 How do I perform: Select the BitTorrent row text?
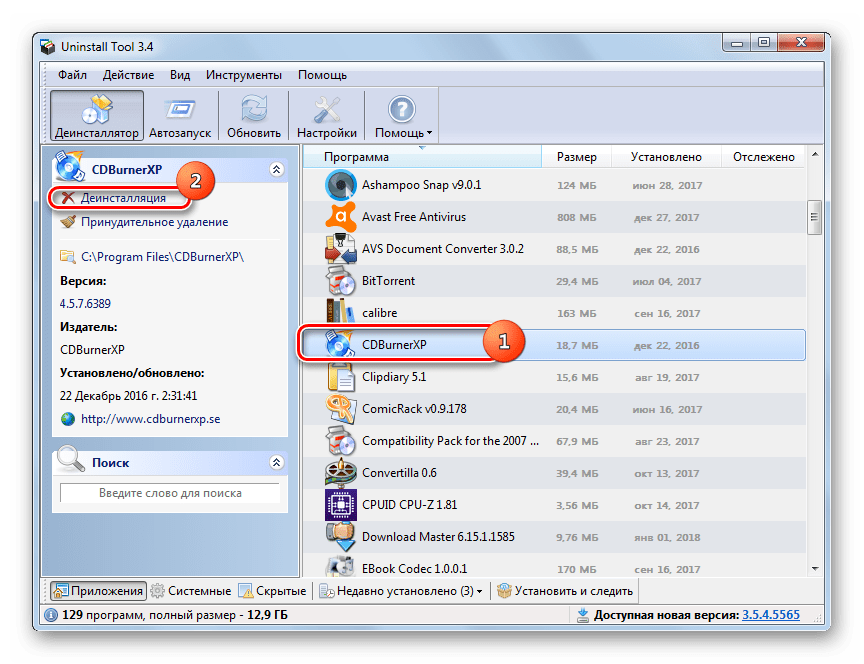click(x=388, y=281)
